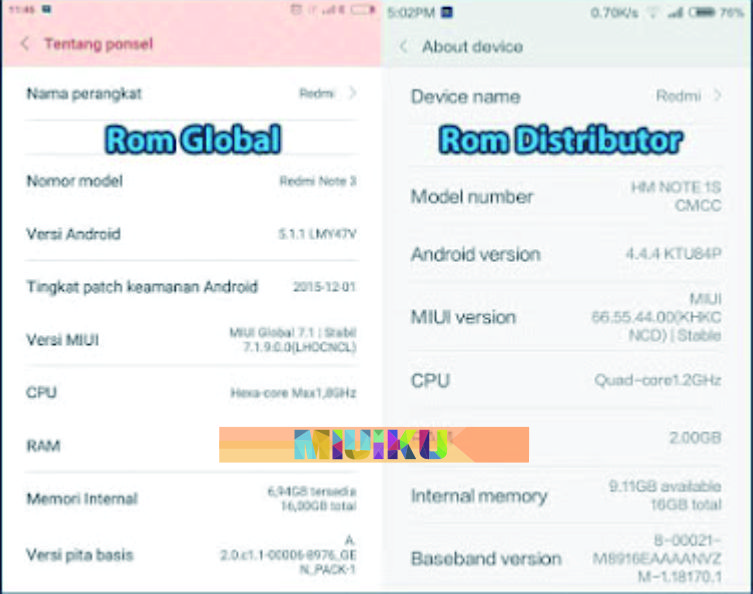Tap Redmi value in Nama perangkat row

click(x=316, y=93)
